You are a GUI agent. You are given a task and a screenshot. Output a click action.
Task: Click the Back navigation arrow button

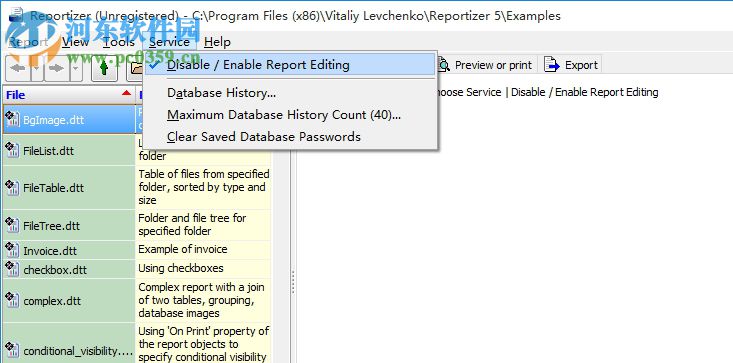tap(18, 68)
